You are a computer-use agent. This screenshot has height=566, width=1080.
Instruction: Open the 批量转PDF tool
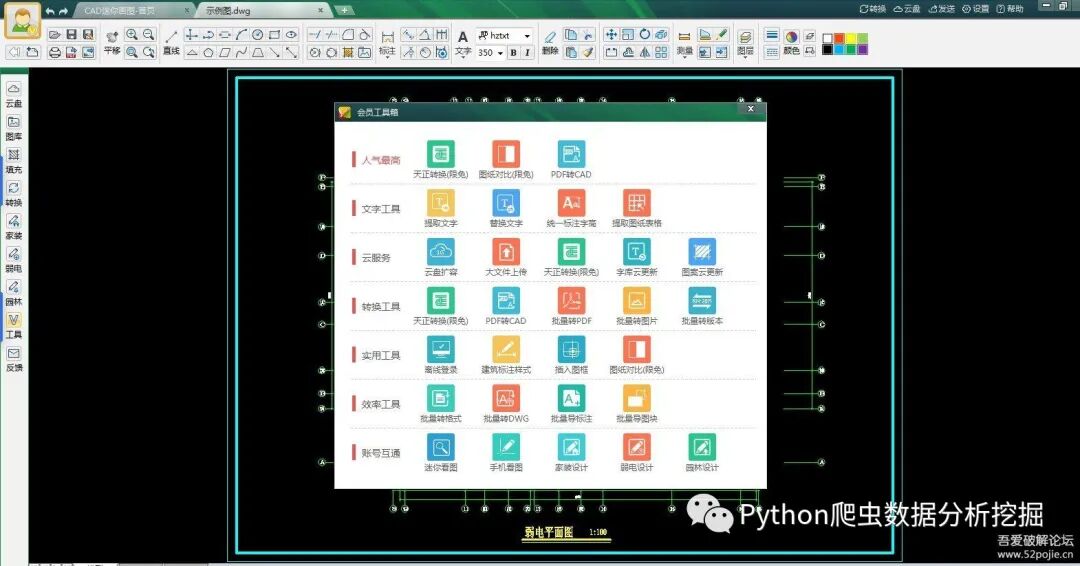[571, 306]
